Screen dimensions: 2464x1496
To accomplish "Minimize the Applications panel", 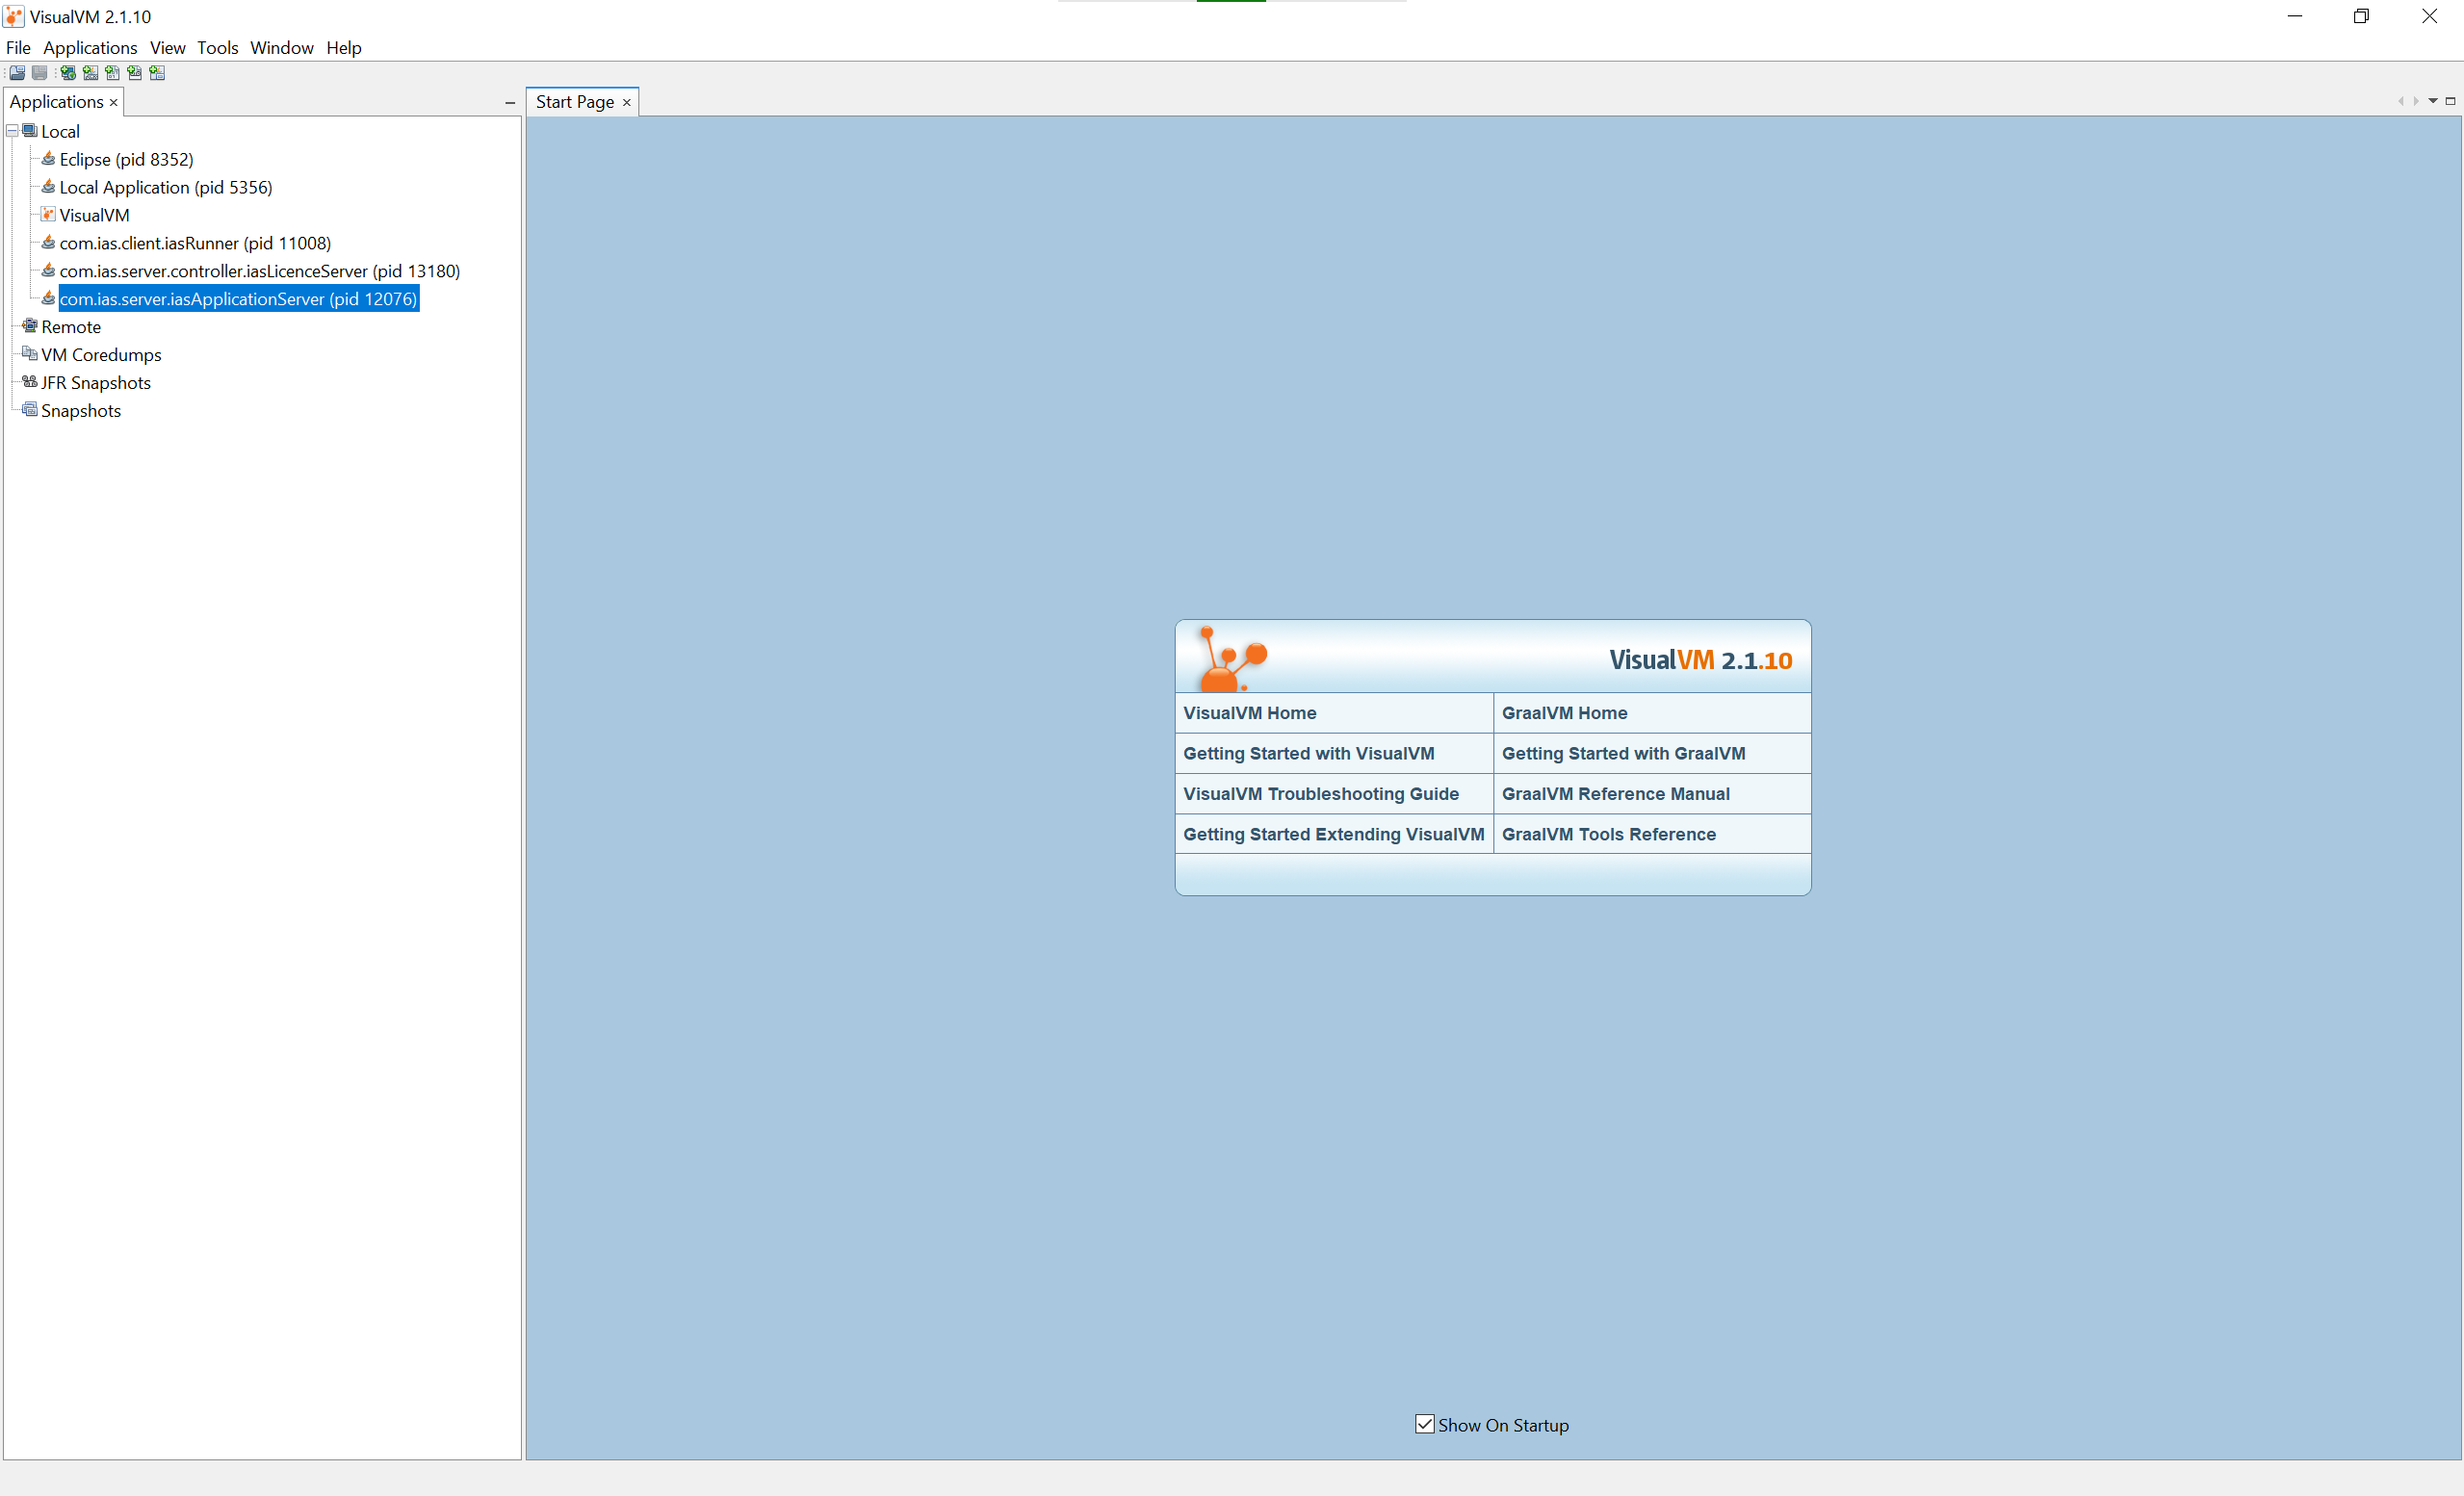I will pyautogui.click(x=510, y=103).
